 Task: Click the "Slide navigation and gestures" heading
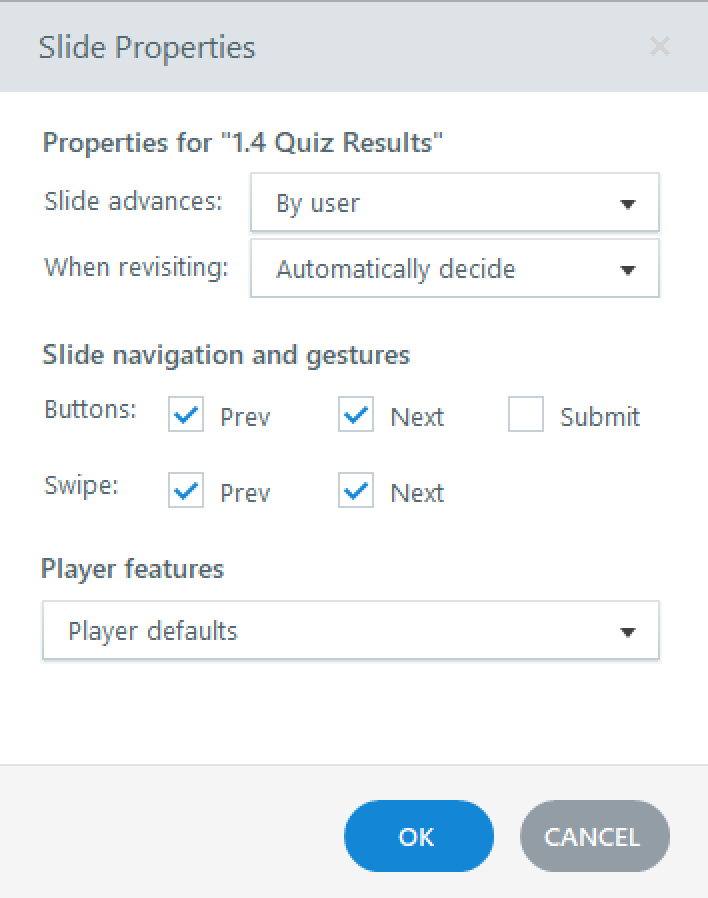pos(226,355)
